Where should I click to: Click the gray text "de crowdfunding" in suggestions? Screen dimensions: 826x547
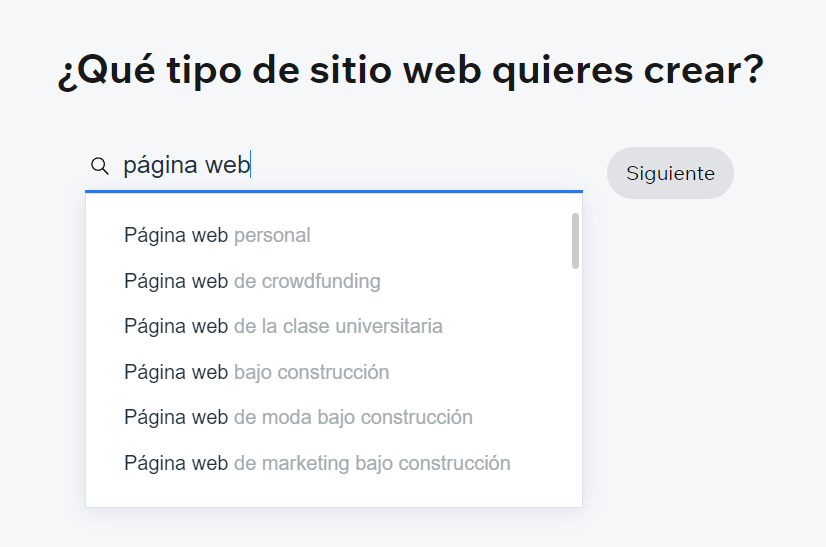(x=307, y=281)
